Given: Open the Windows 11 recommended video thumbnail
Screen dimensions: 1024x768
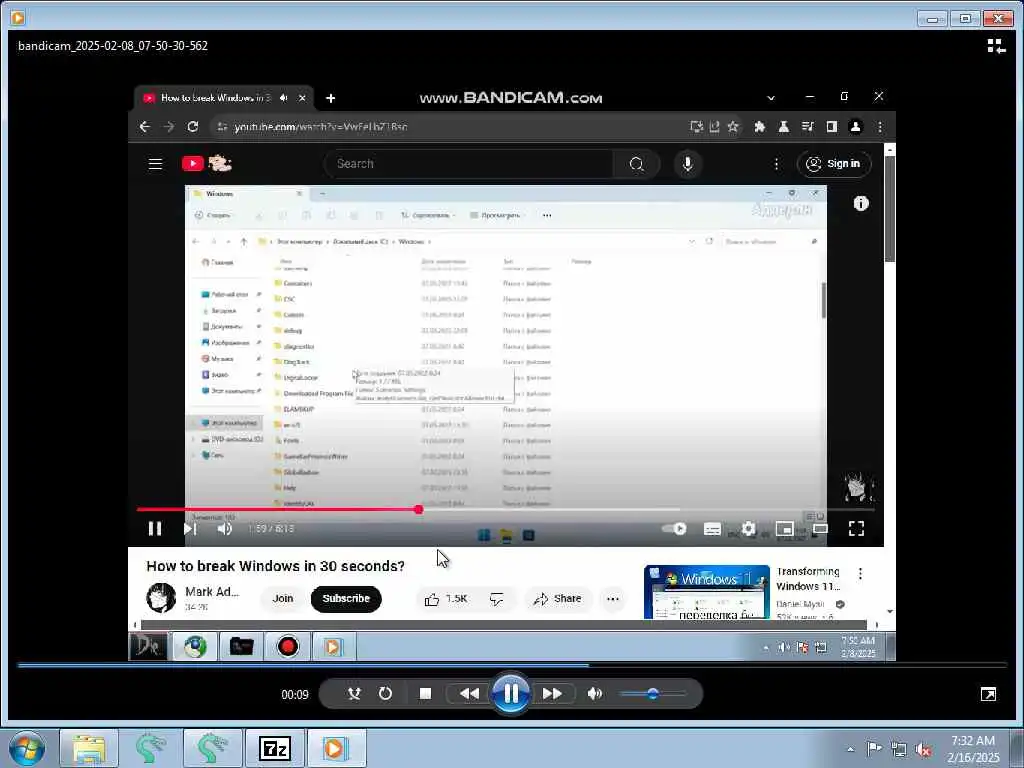Looking at the screenshot, I should (x=707, y=592).
